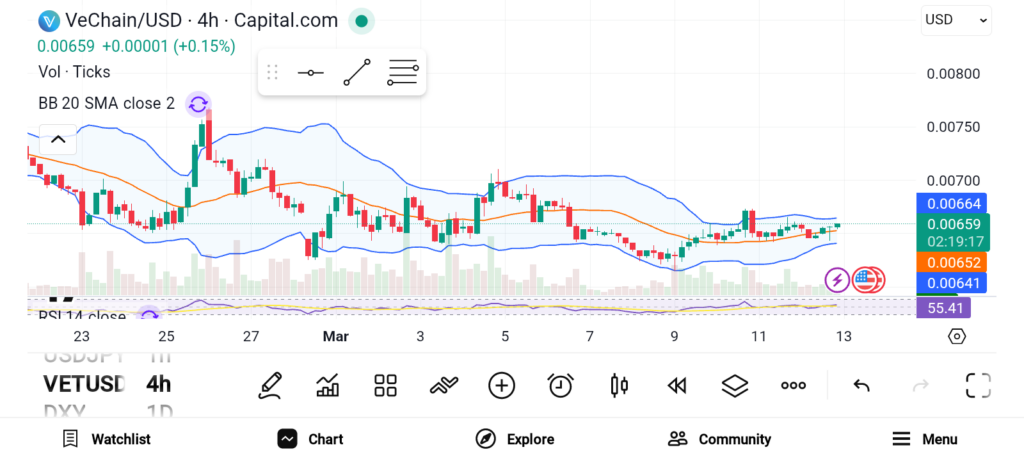The height and width of the screenshot is (461, 1024).
Task: Collapse the indicator legend with the chevron
Action: point(57,140)
